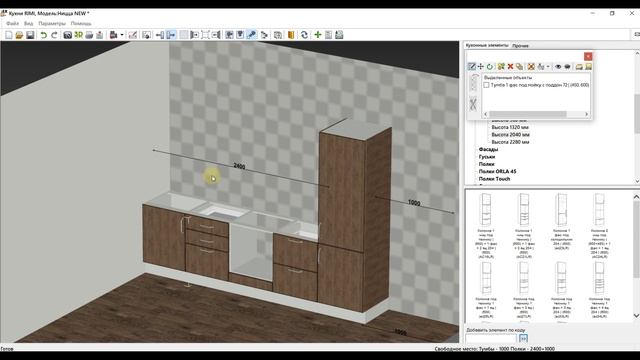Screen dimensions: 640x360
Task: Select the first column cabinet thumbnail in the top row
Action: coord(486,210)
